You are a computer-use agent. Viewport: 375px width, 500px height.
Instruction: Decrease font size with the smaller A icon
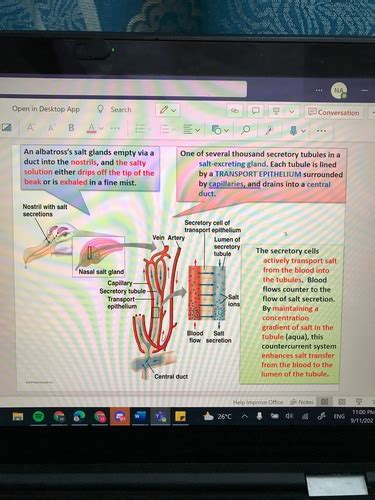51,128
